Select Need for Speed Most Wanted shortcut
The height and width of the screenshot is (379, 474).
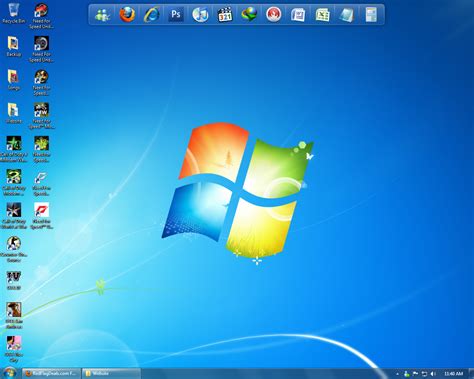tap(41, 116)
